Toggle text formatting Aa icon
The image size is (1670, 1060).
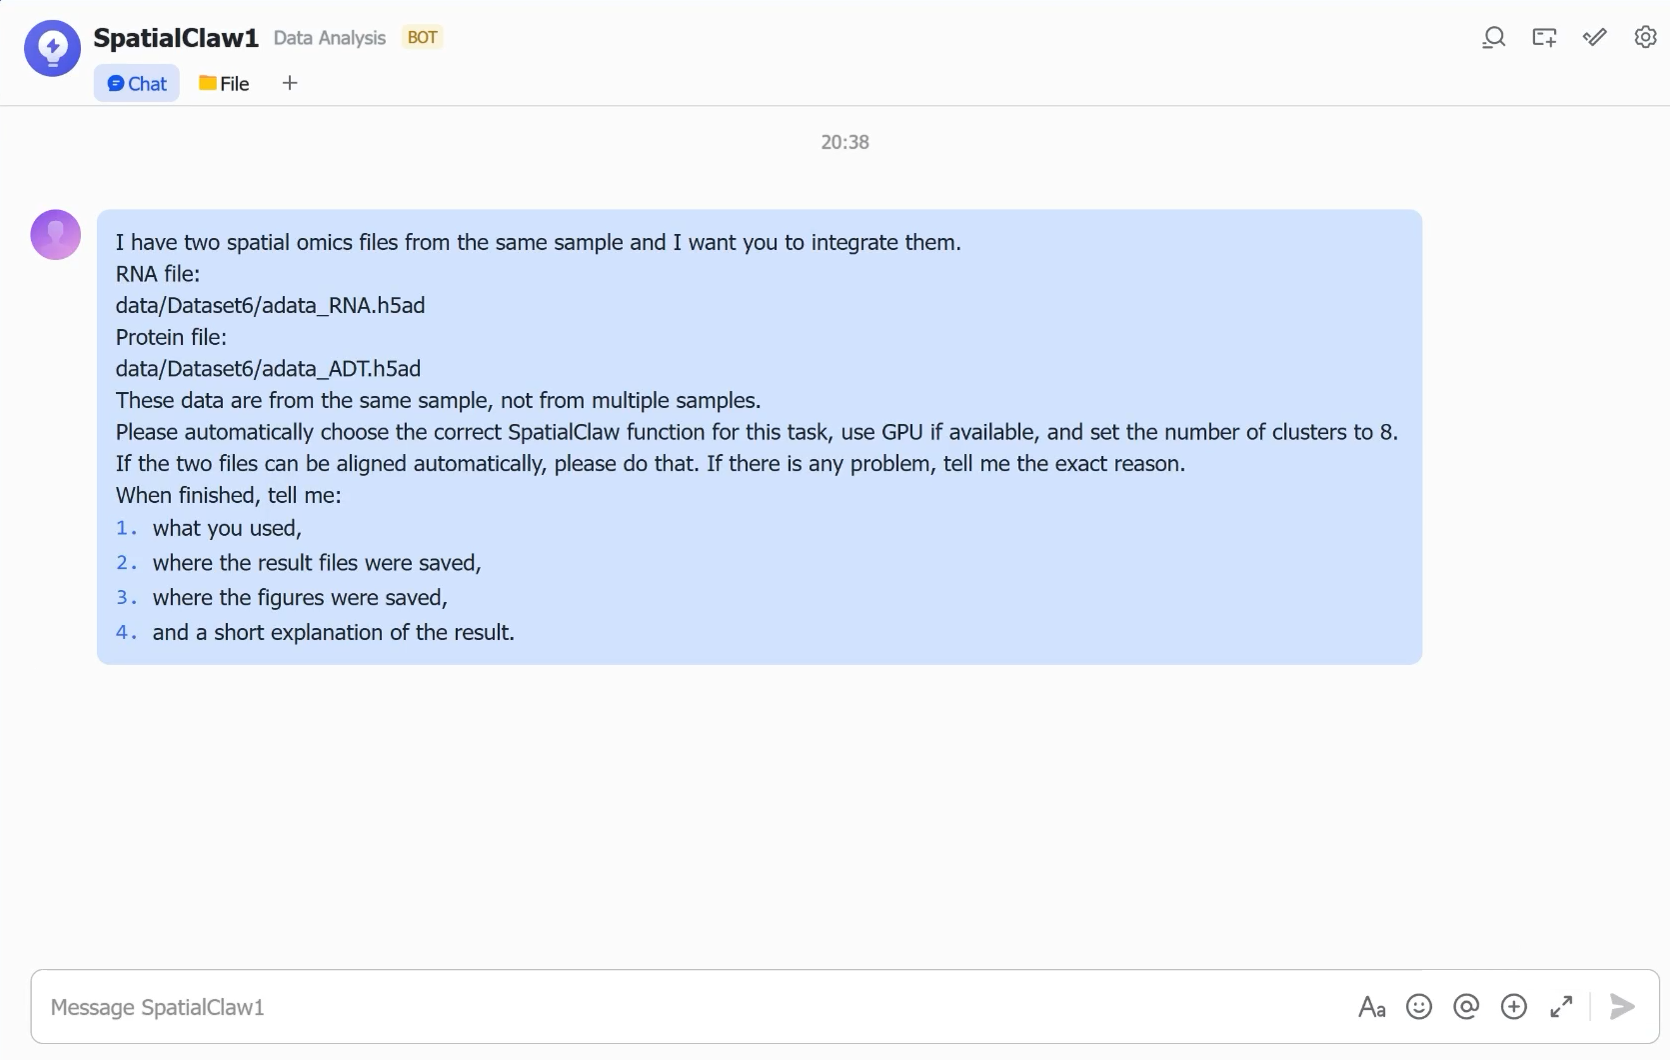[1371, 1007]
